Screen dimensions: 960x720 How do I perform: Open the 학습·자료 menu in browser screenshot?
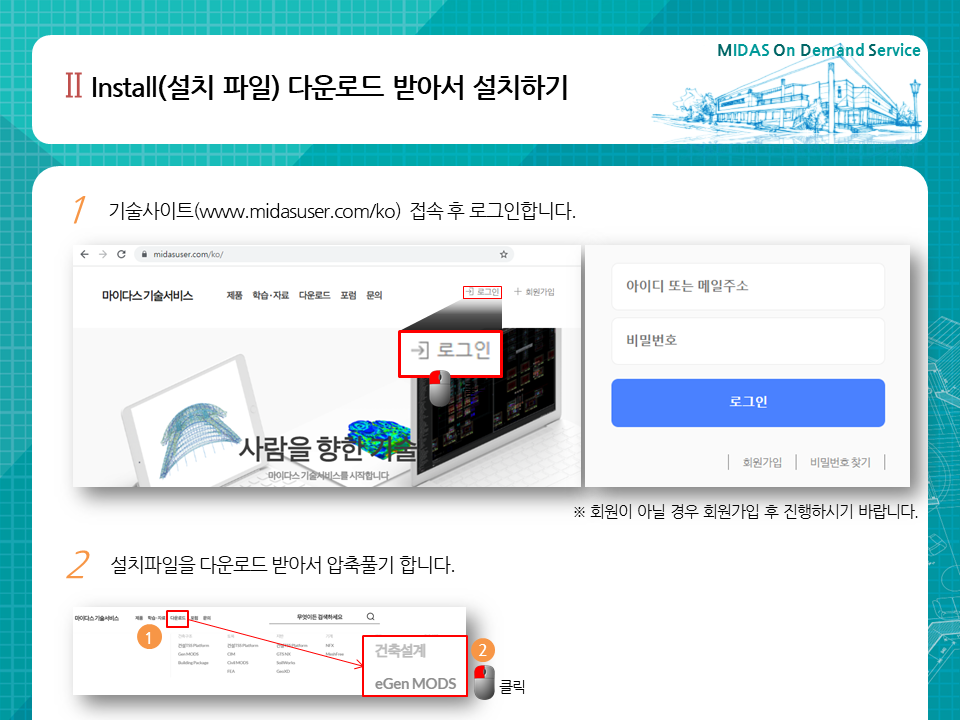point(271,295)
